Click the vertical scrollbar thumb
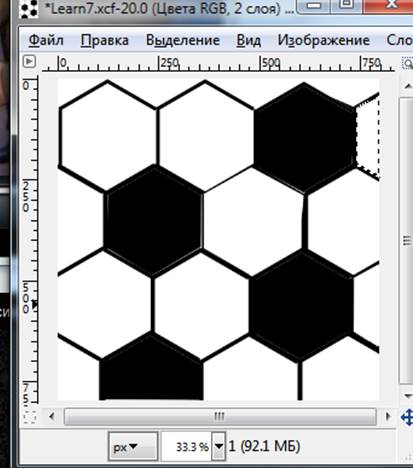Viewport: 413px width, 468px height. 407,240
